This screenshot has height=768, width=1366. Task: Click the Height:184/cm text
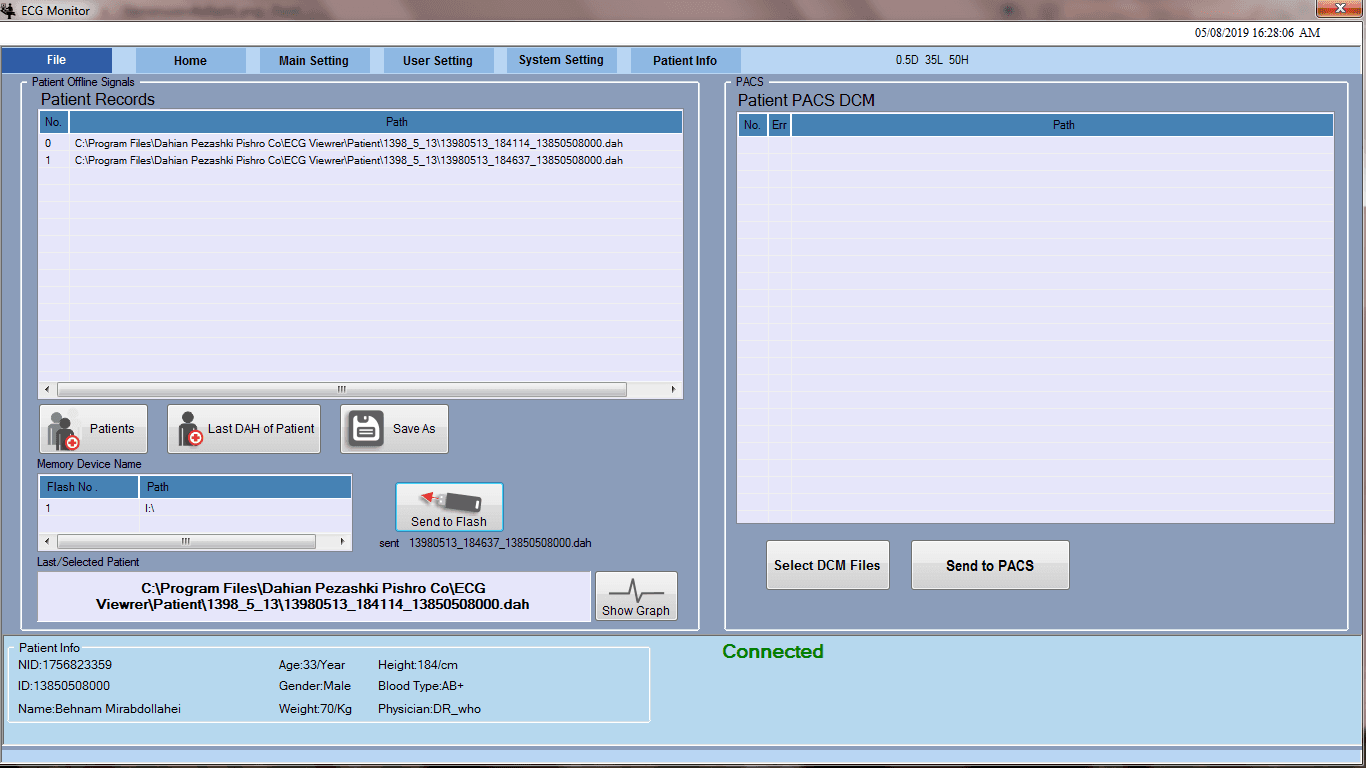point(418,665)
